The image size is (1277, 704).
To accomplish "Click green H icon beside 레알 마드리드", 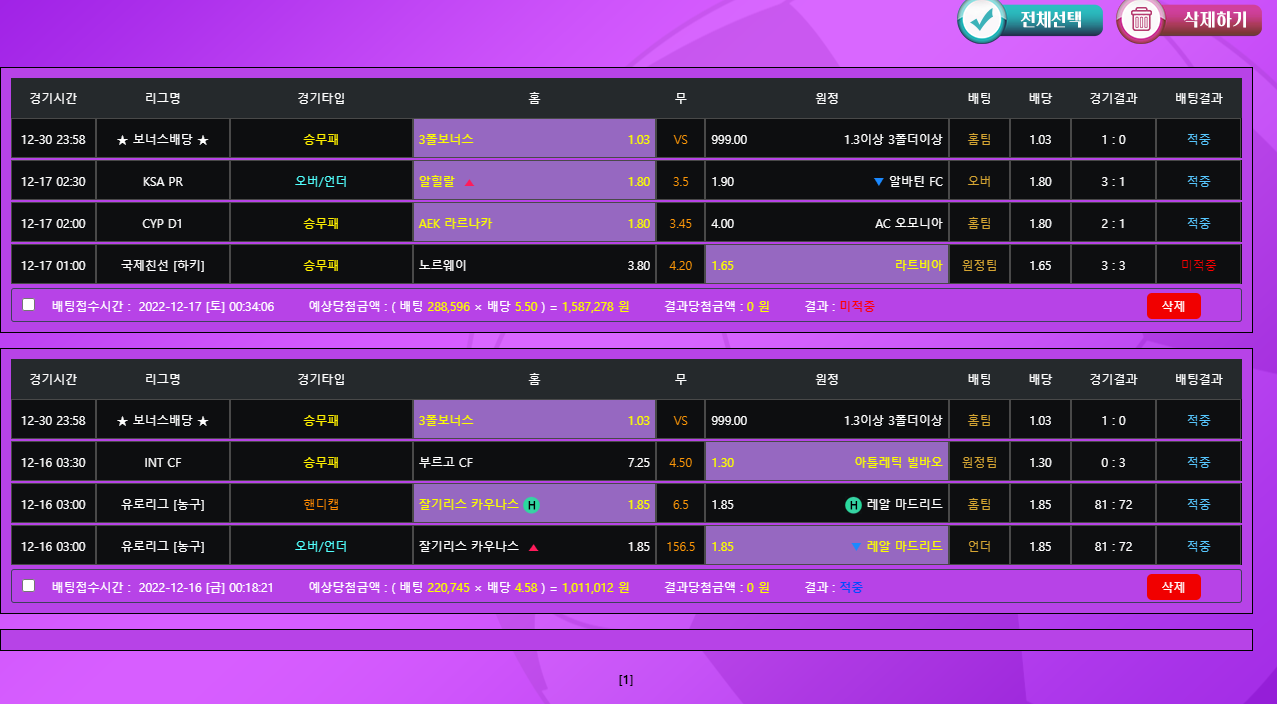I will tap(853, 505).
